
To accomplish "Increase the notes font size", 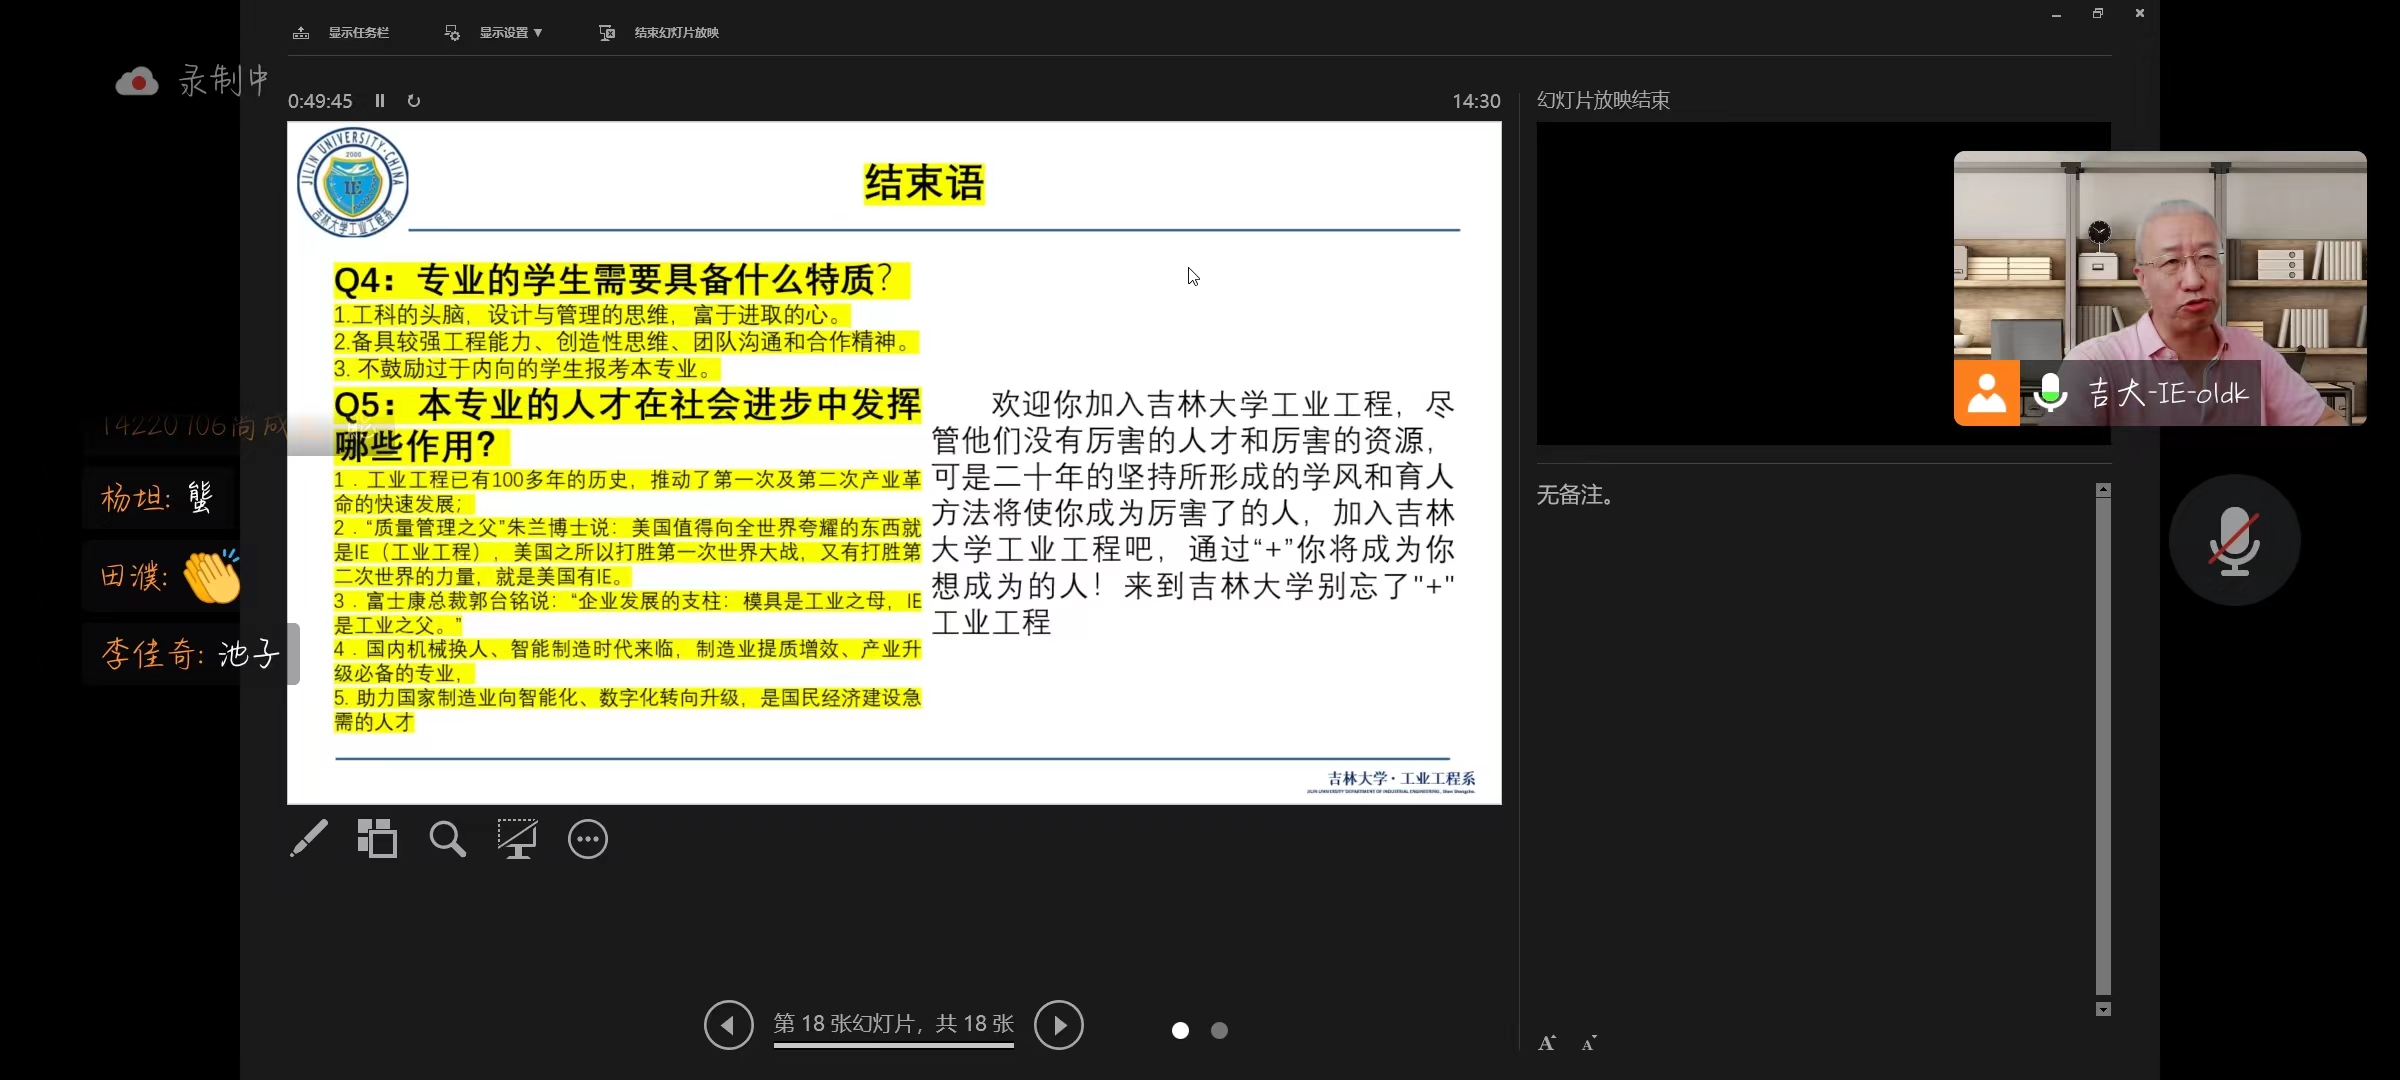I will [1547, 1043].
